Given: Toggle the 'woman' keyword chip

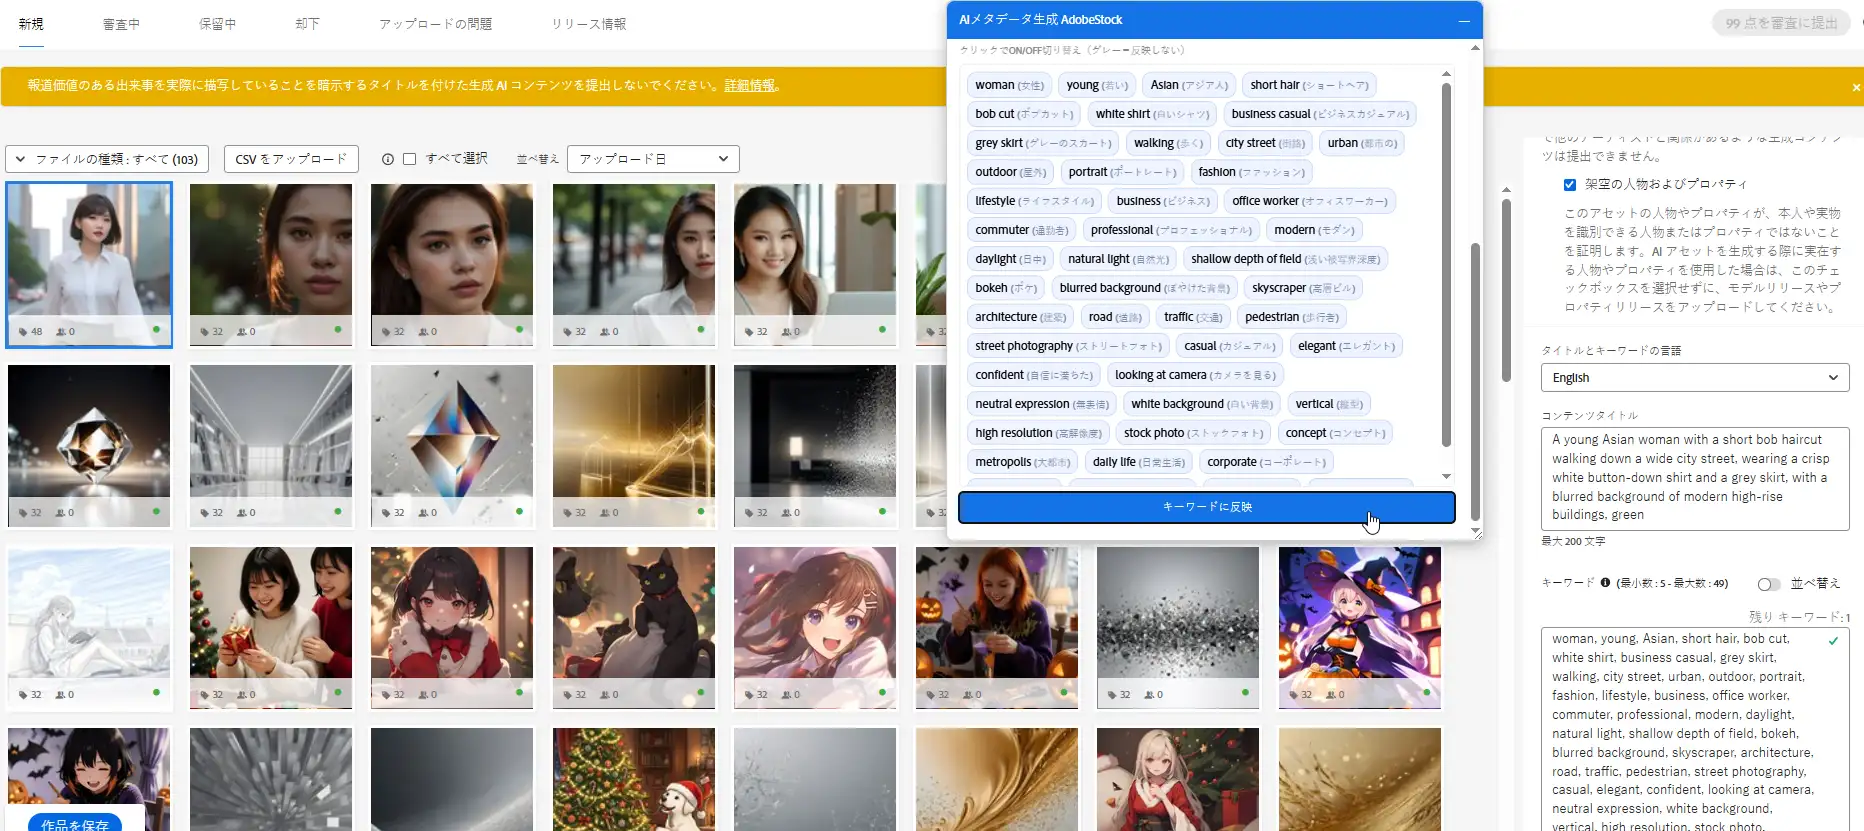Looking at the screenshot, I should 1009,85.
